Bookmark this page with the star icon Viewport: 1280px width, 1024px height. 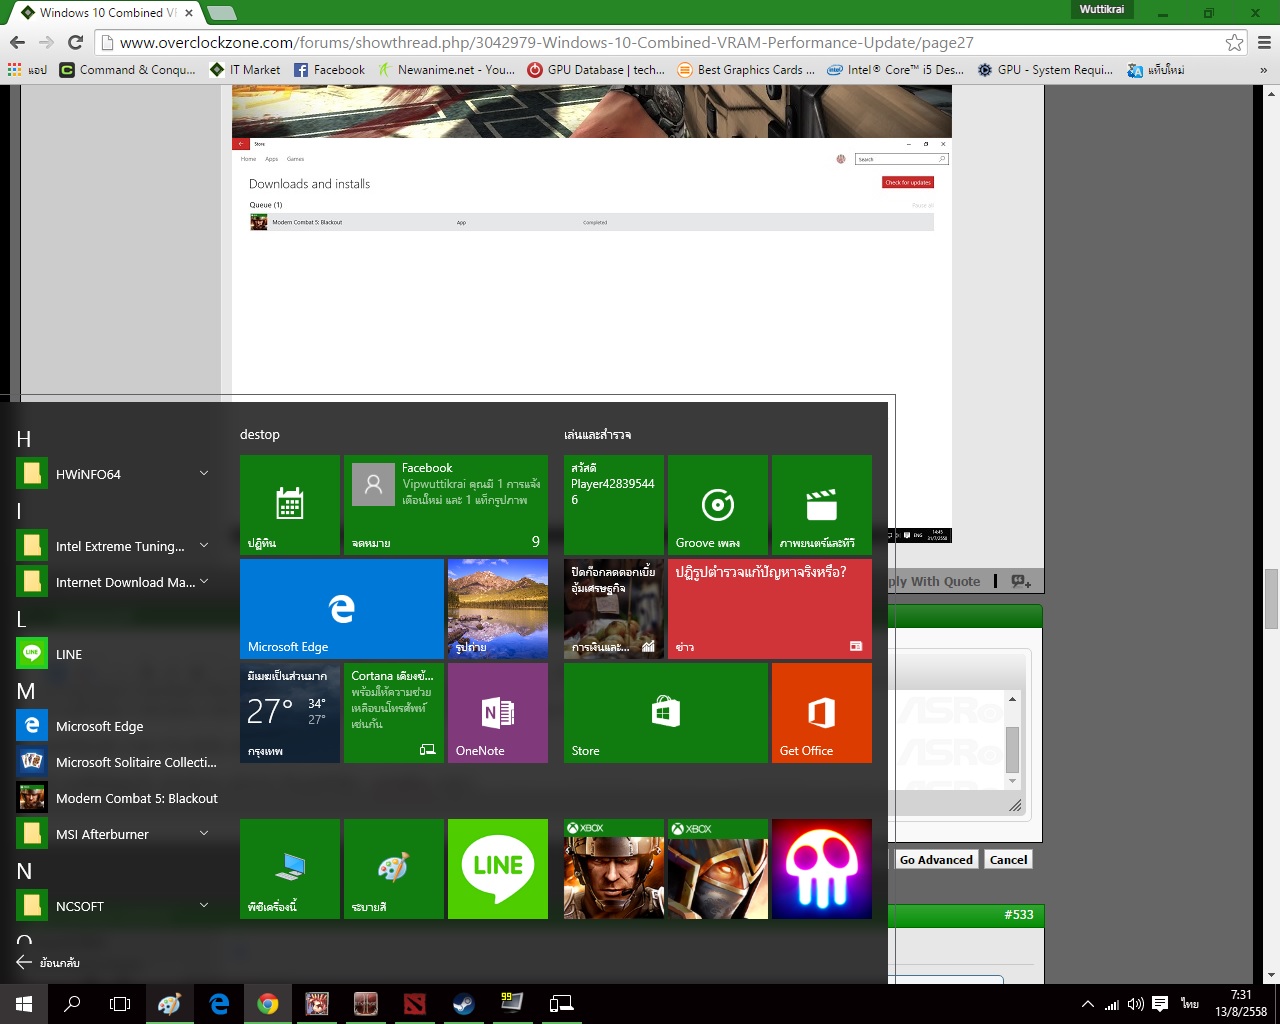coord(1235,43)
